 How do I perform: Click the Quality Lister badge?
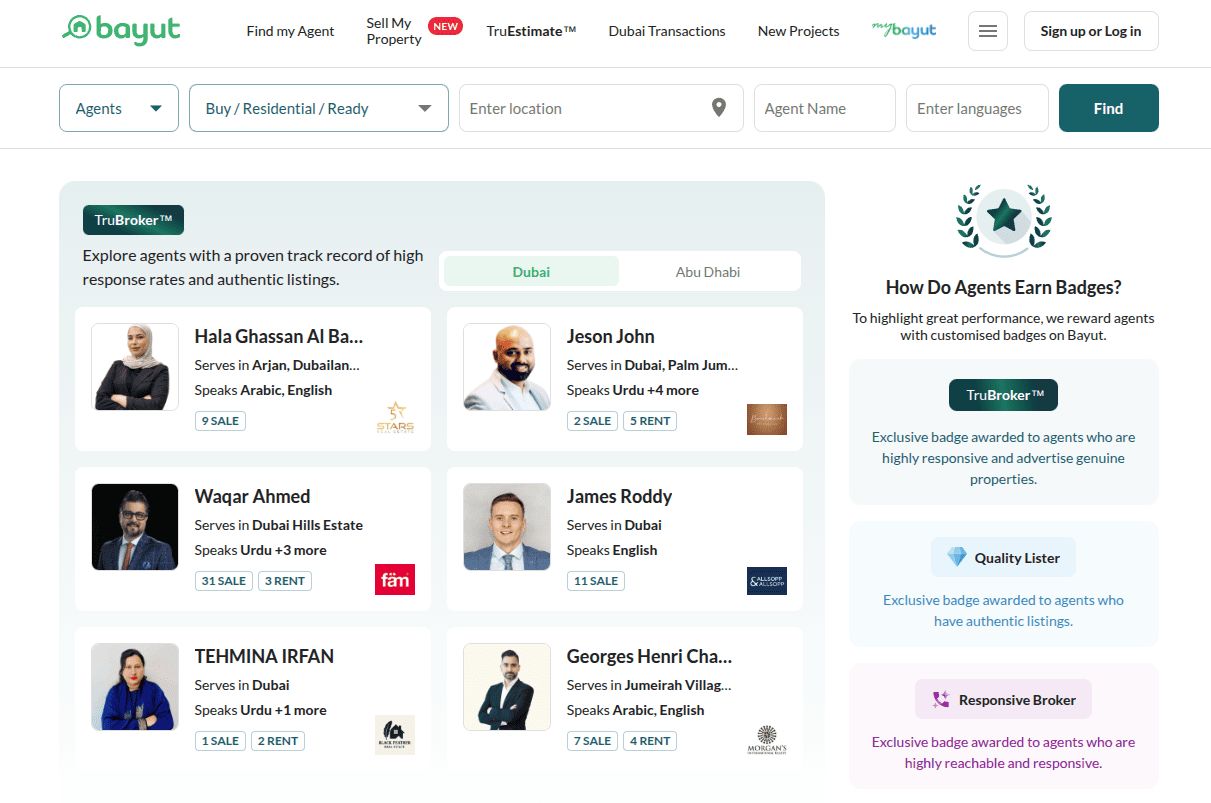click(1003, 558)
